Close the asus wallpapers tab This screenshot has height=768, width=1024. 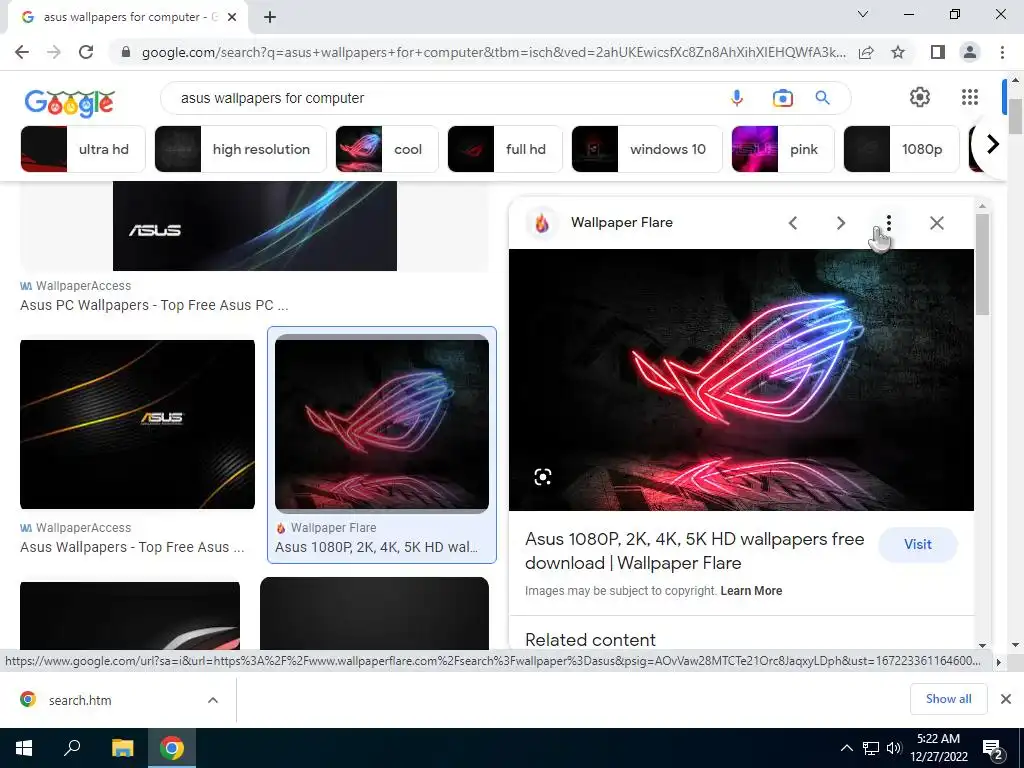tap(232, 18)
